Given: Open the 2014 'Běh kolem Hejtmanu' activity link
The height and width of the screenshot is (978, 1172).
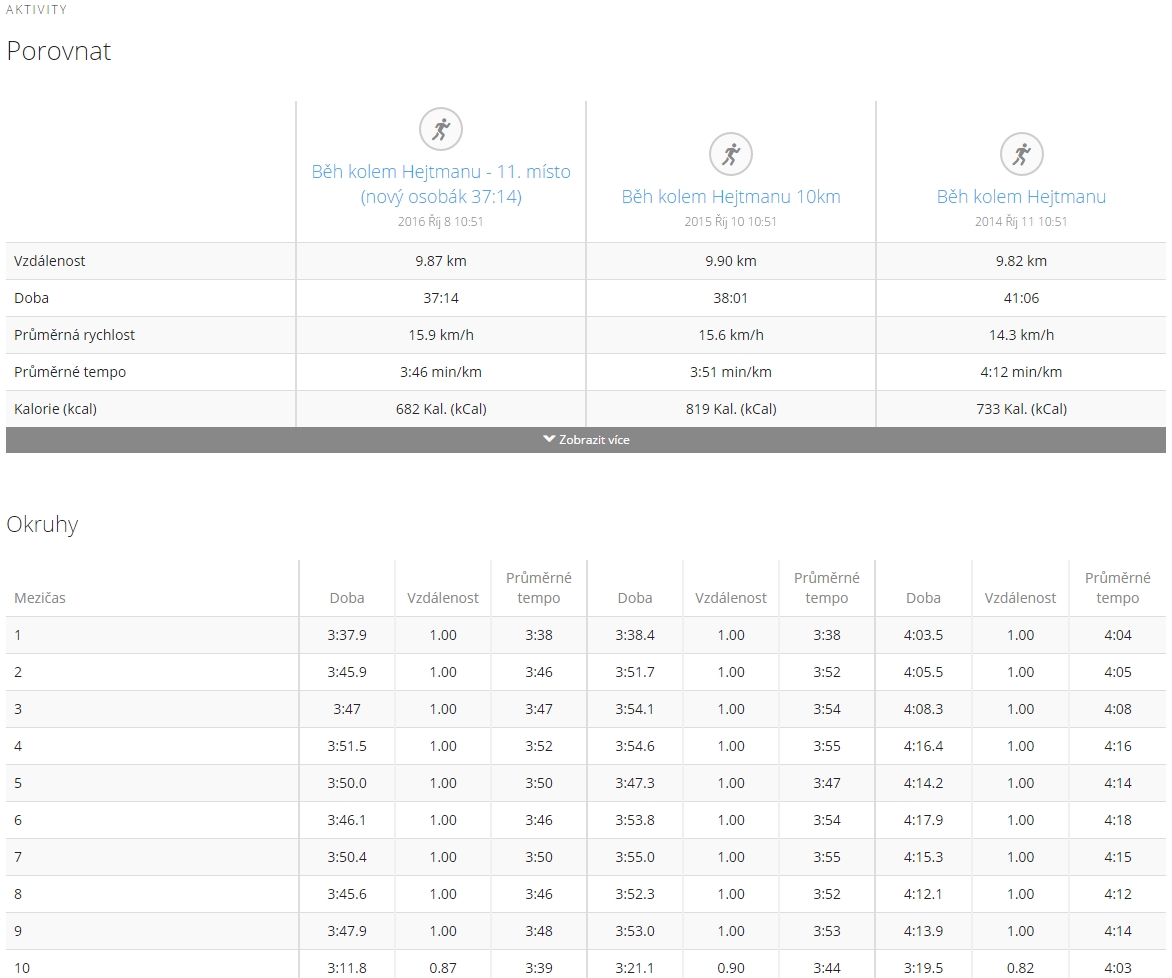Looking at the screenshot, I should (x=1021, y=197).
